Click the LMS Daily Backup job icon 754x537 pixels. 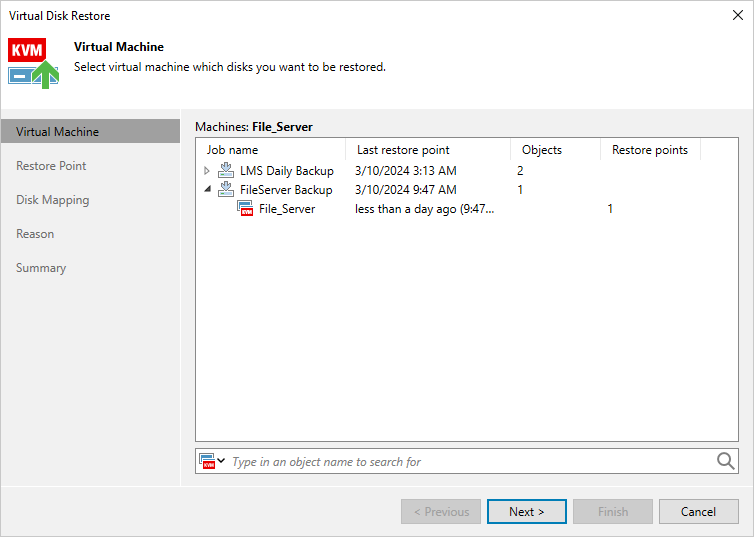pos(226,171)
